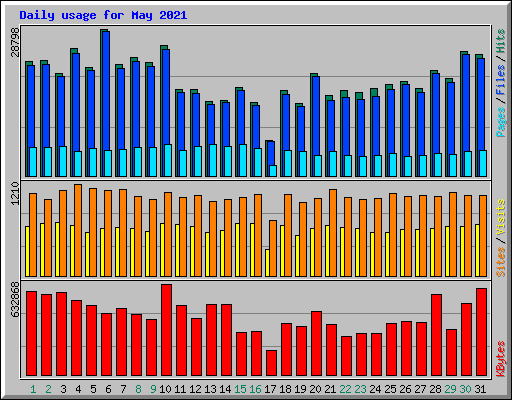This screenshot has height=400, width=512.
Task: Click the Files legend label
Action: 501,80
